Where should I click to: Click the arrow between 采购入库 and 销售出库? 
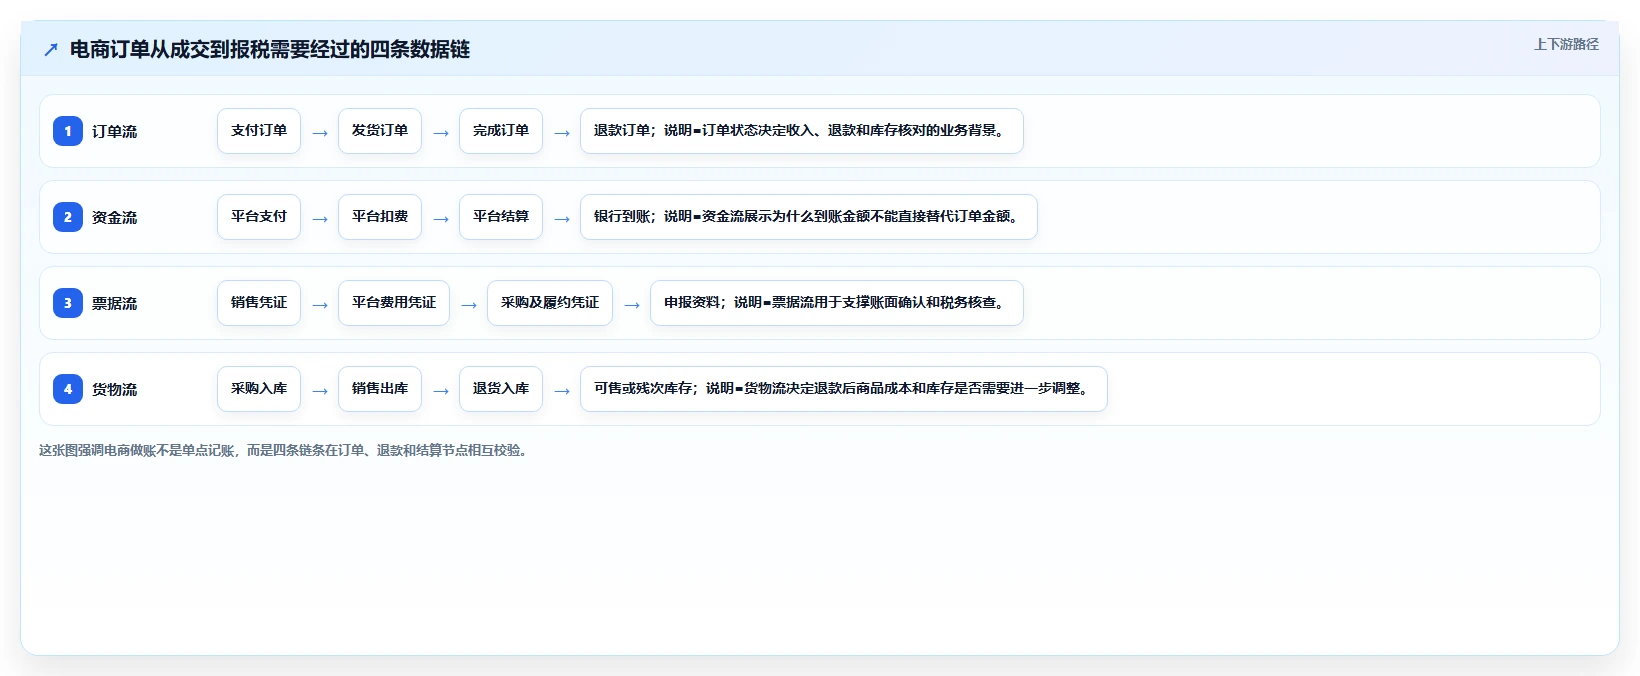point(320,391)
